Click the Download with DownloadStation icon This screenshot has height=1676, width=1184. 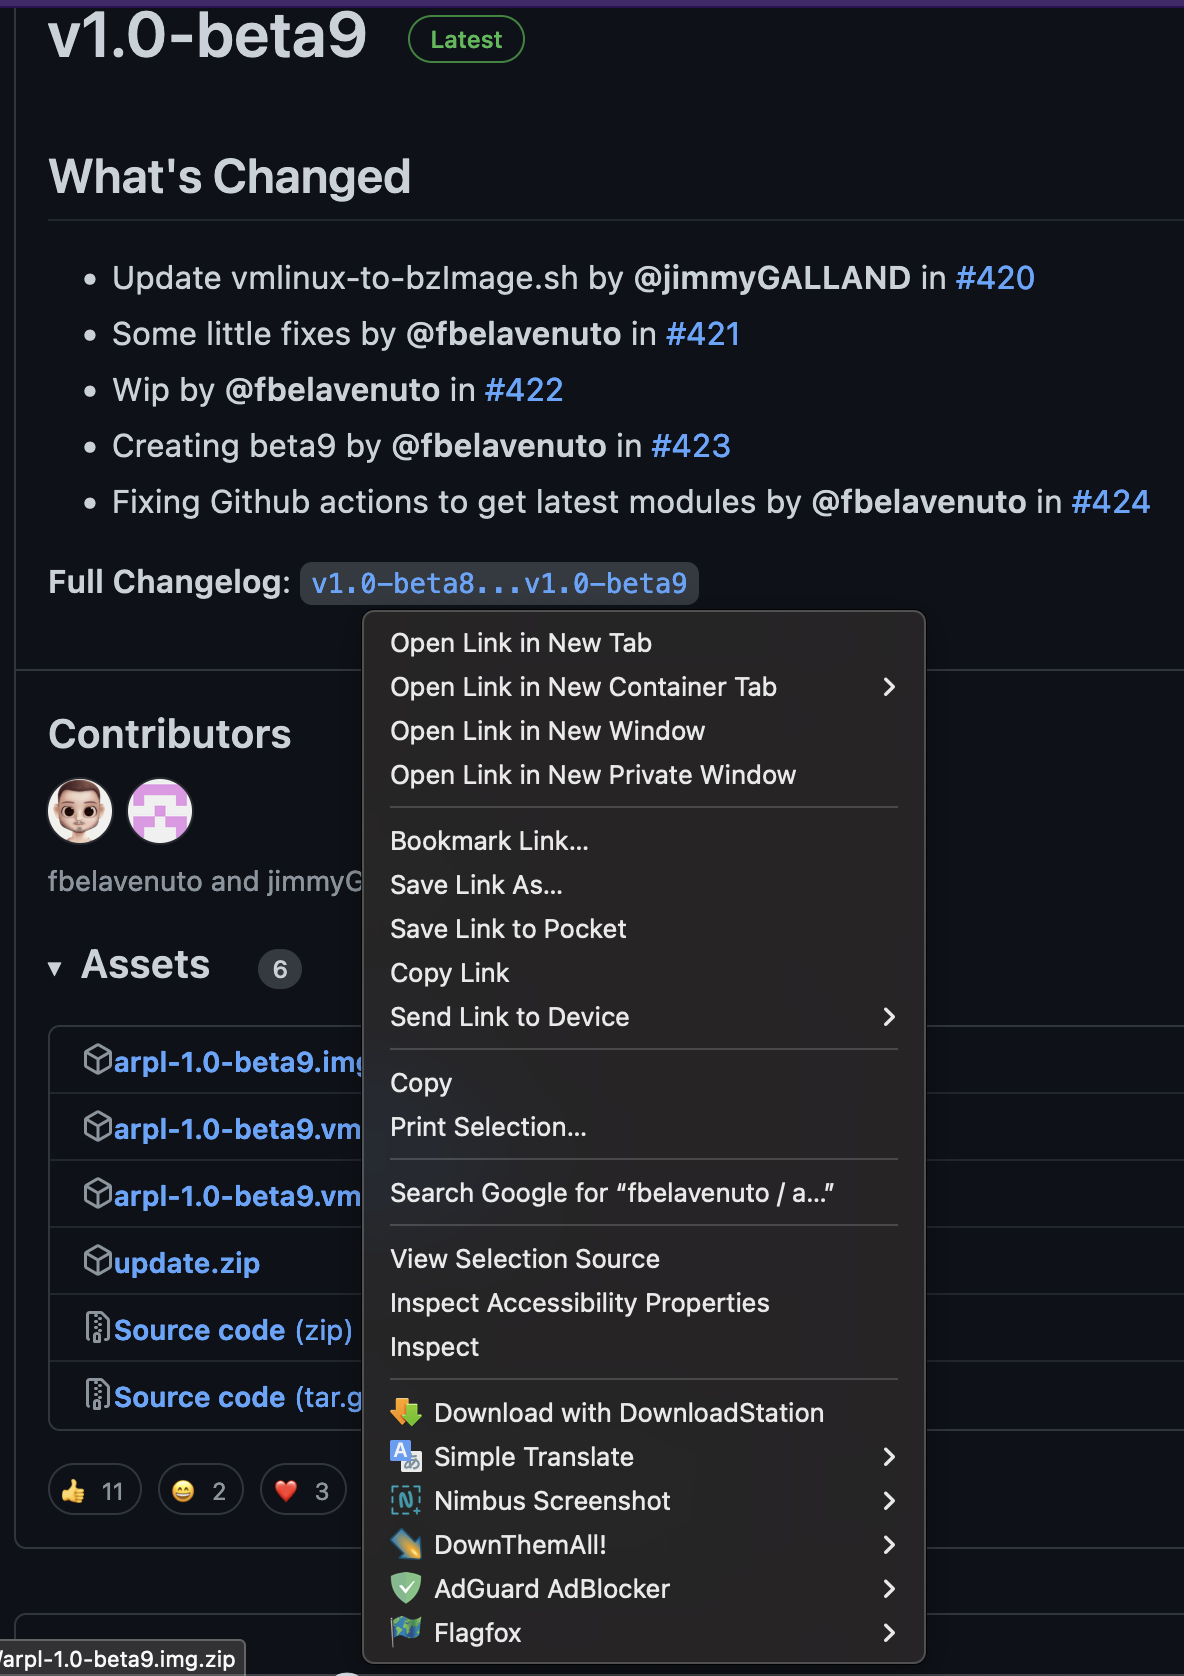tap(406, 1412)
